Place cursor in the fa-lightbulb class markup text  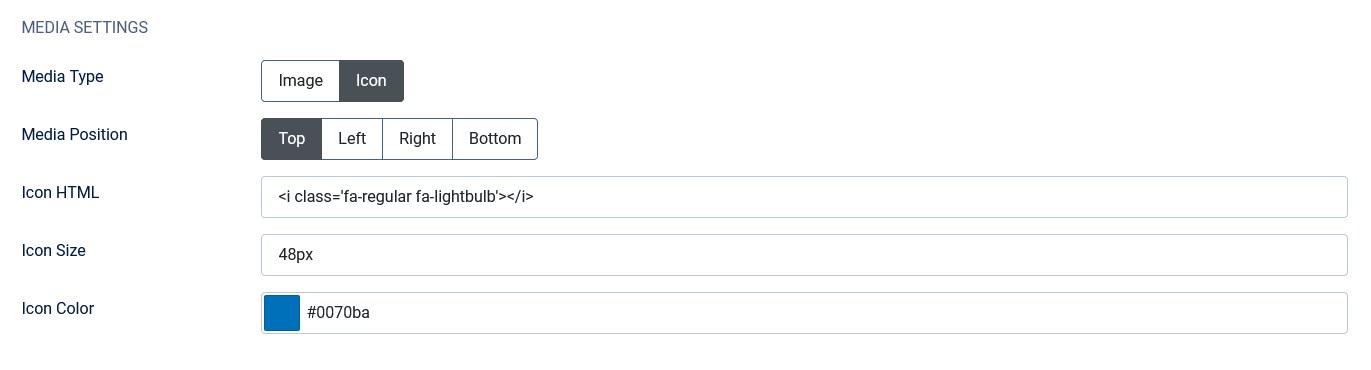(x=406, y=197)
